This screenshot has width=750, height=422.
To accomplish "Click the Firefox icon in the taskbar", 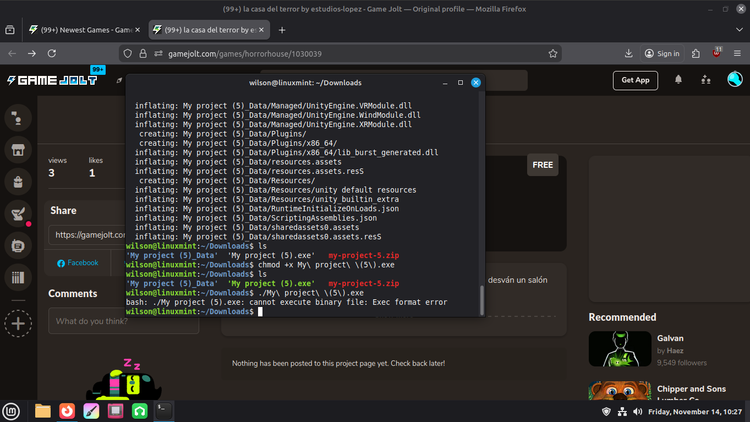I will pyautogui.click(x=67, y=411).
